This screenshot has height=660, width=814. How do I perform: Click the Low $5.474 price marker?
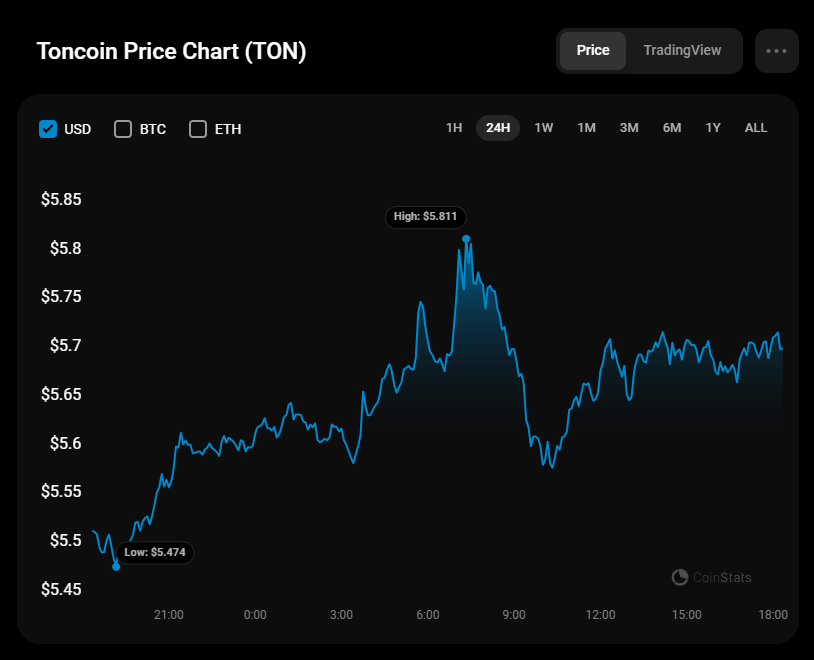pos(155,552)
